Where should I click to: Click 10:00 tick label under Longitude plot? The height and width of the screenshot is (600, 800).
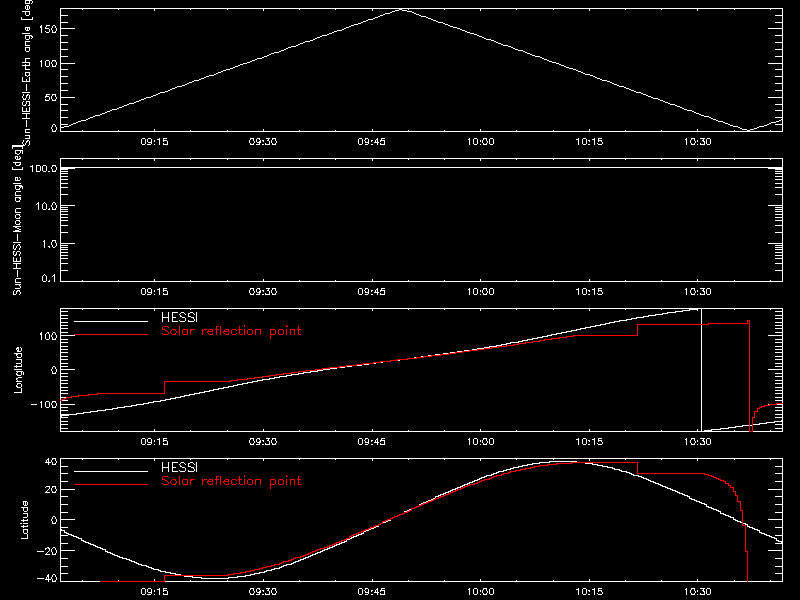pos(481,442)
